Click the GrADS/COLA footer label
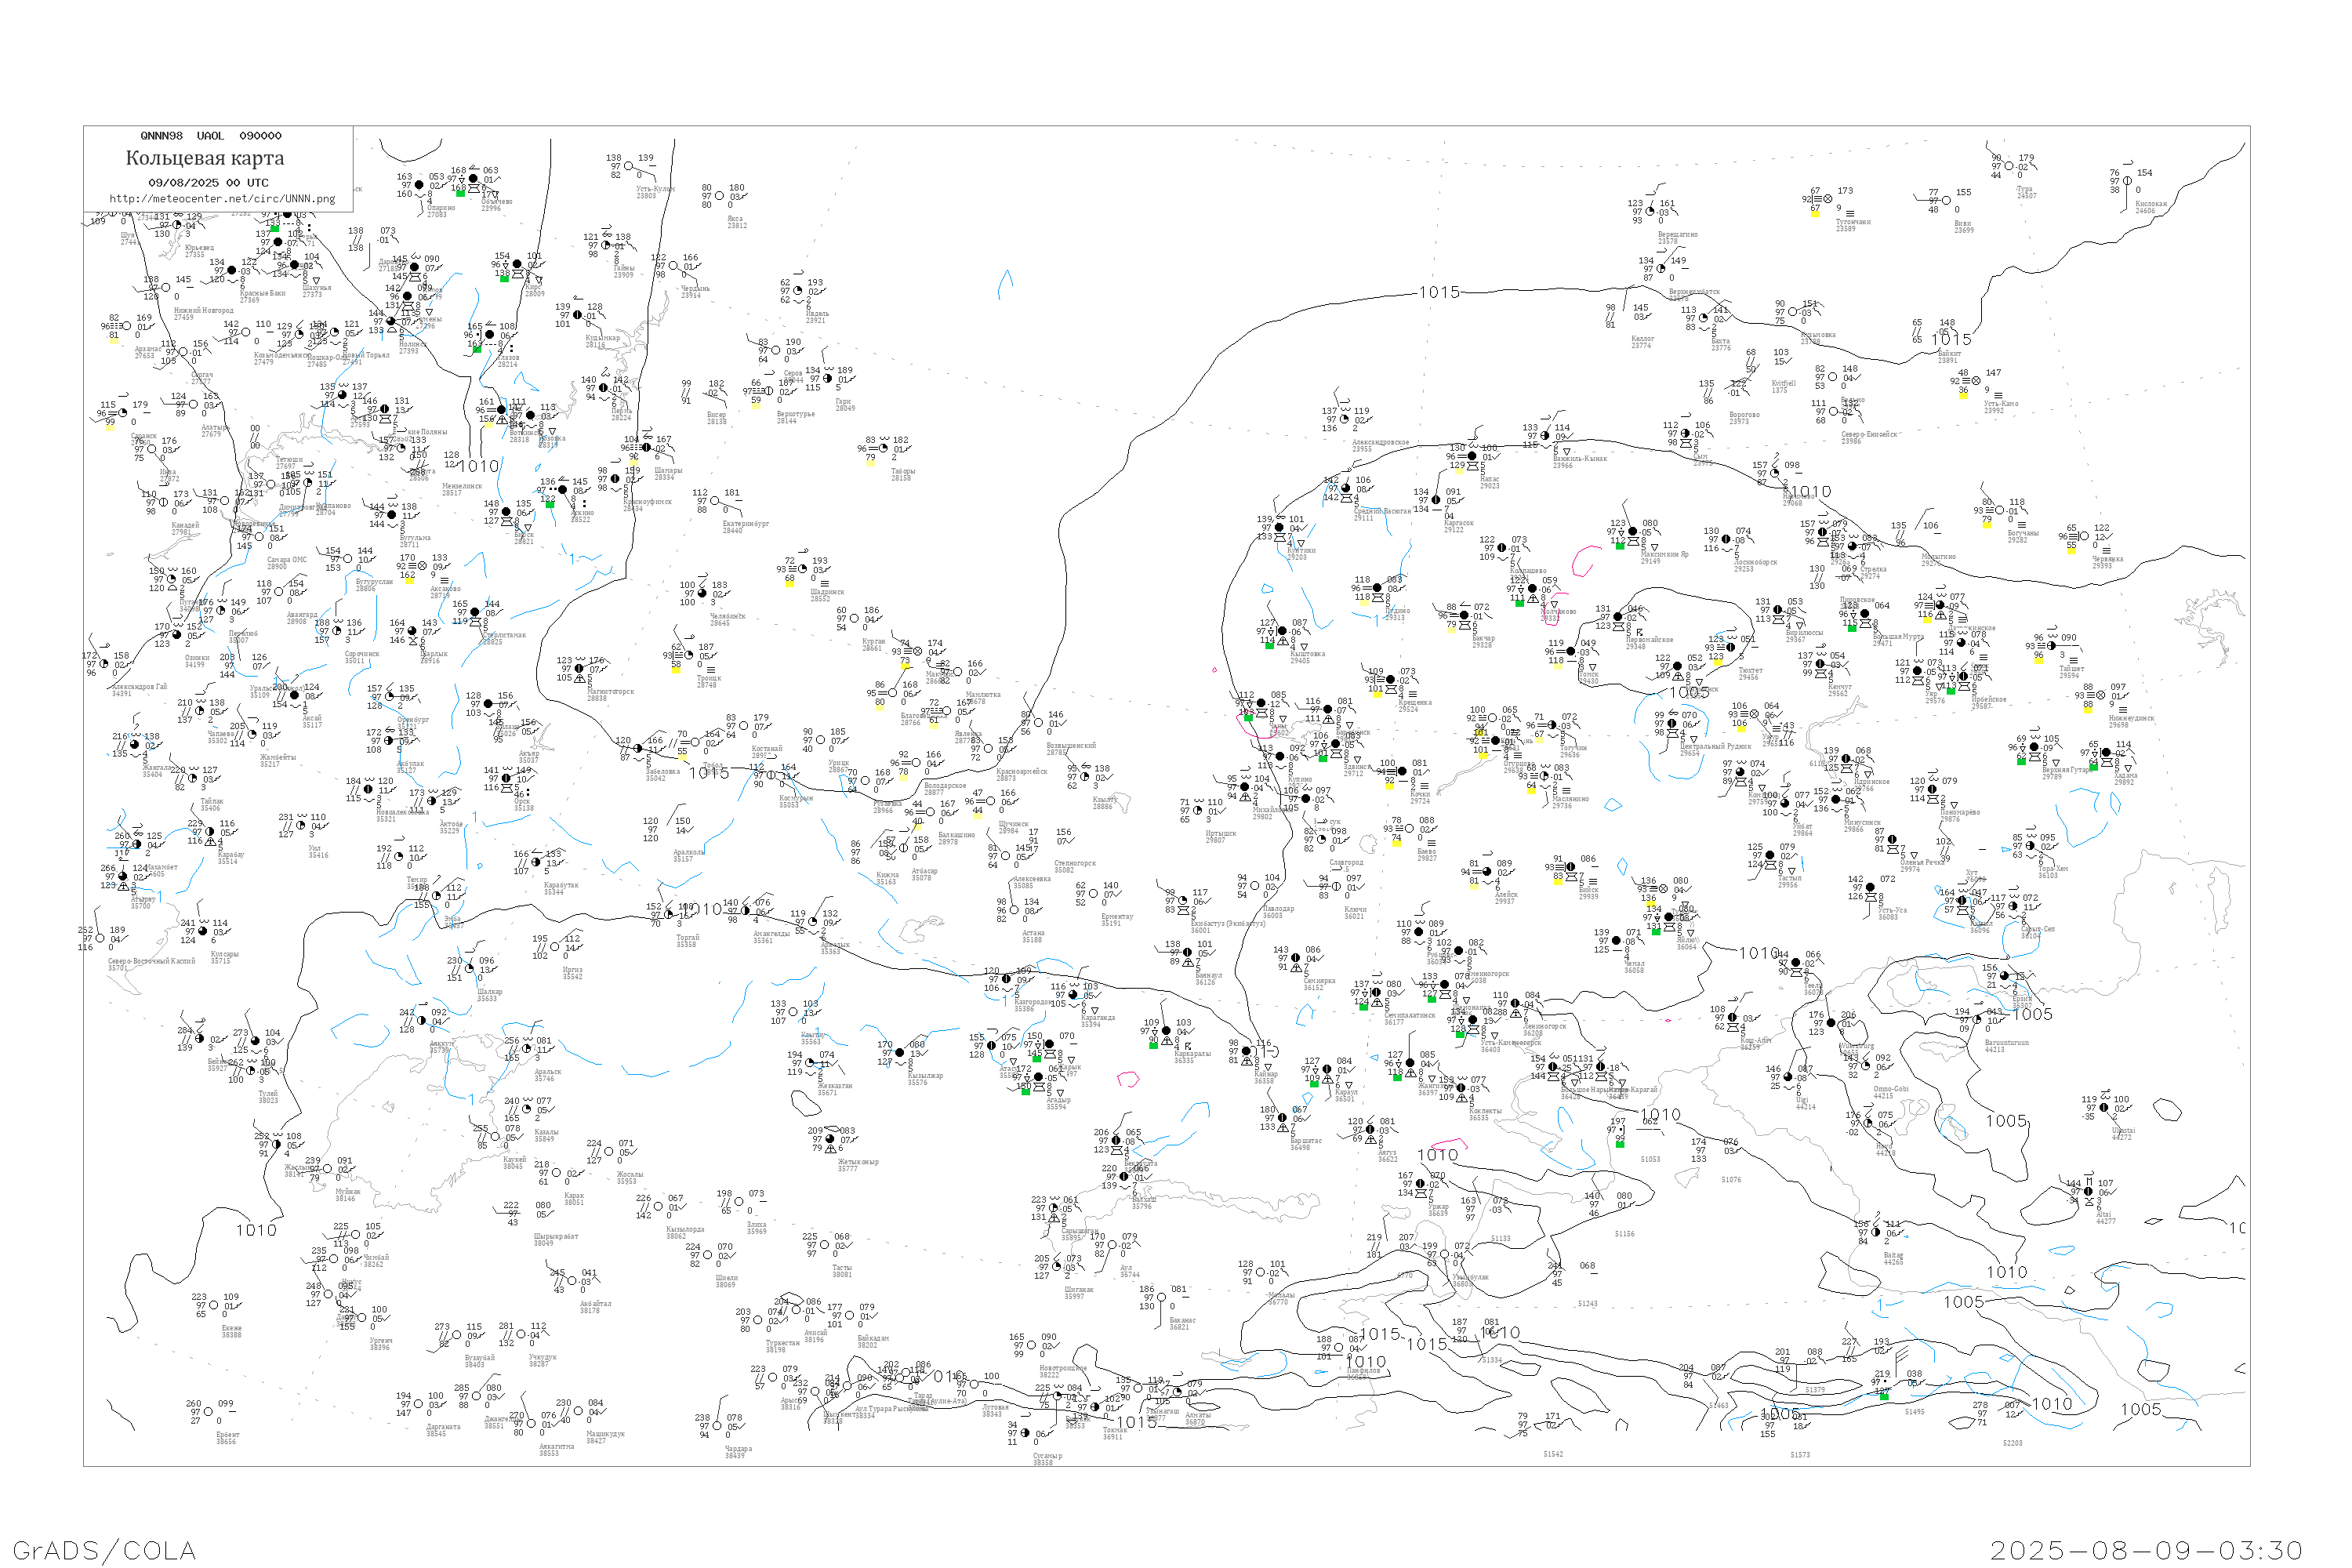Viewport: 2352px width, 1568px height. tap(104, 1550)
